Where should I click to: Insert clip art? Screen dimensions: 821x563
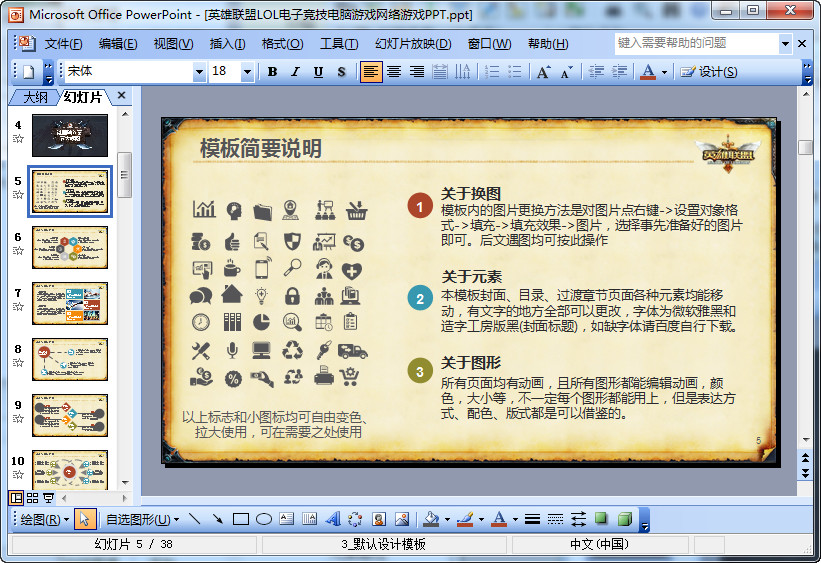(x=379, y=520)
